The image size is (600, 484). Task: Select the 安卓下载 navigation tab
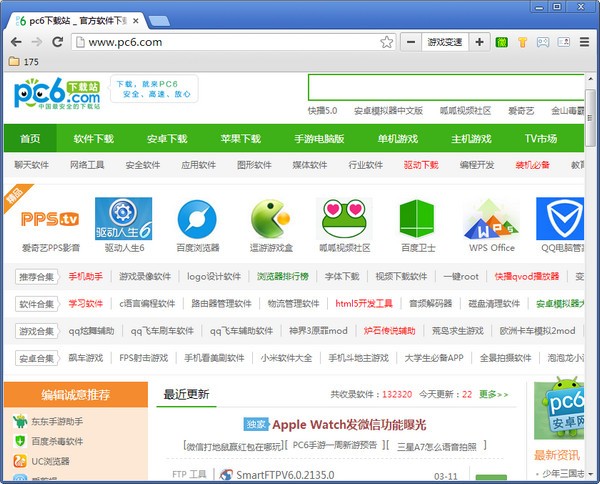coord(167,138)
